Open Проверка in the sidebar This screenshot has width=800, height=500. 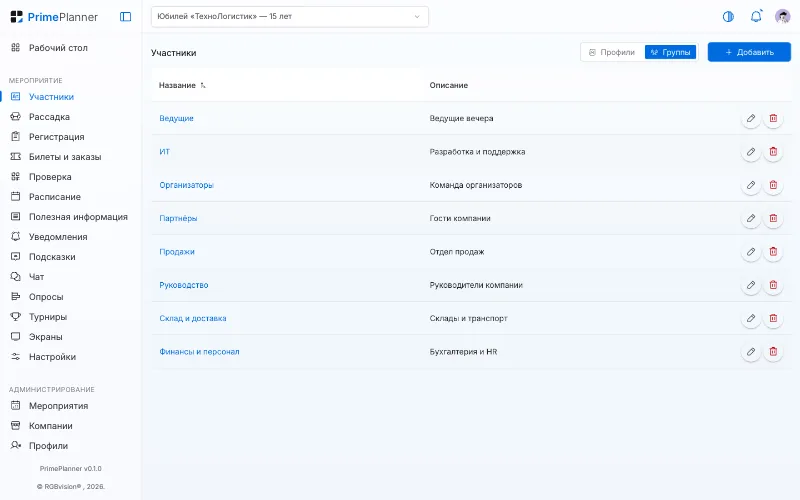[x=70, y=177]
